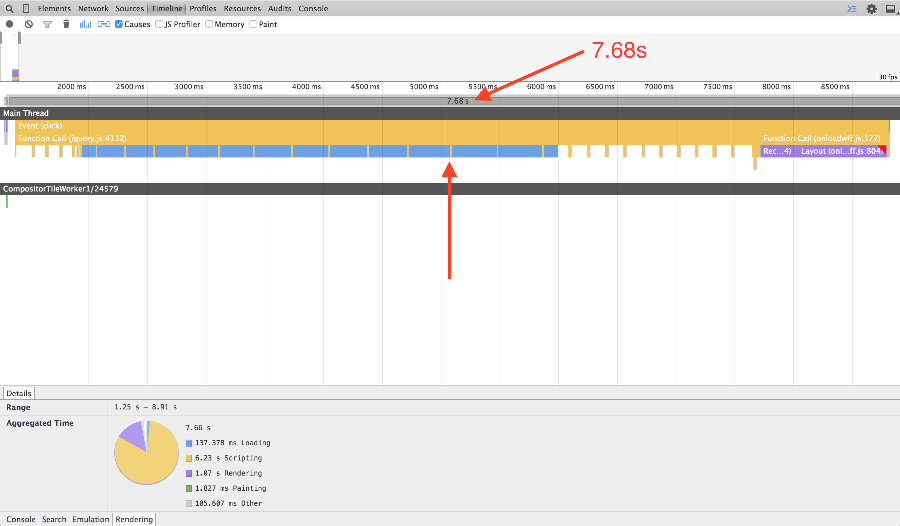
Task: Open the Network panel tab
Action: coord(93,8)
